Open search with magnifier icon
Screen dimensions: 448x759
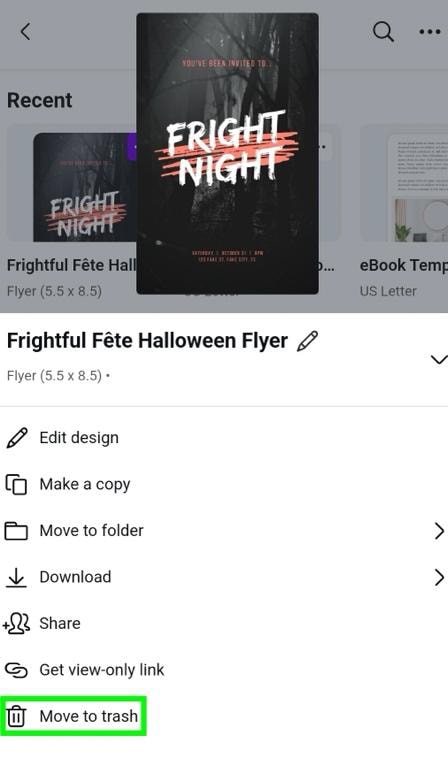[383, 32]
